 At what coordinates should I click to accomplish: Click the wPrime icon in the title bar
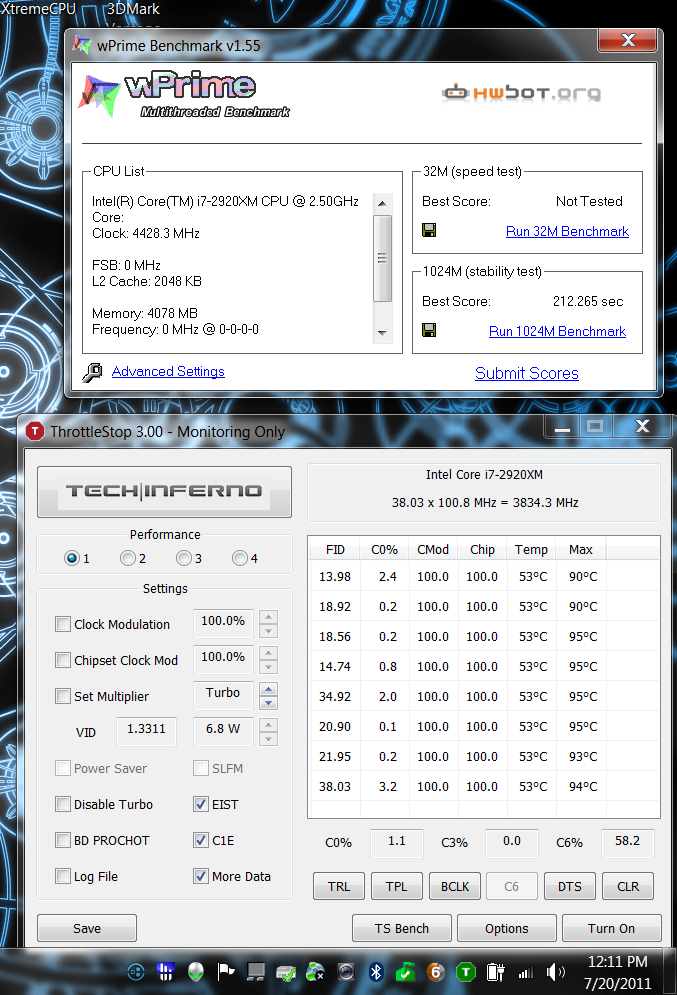point(81,45)
